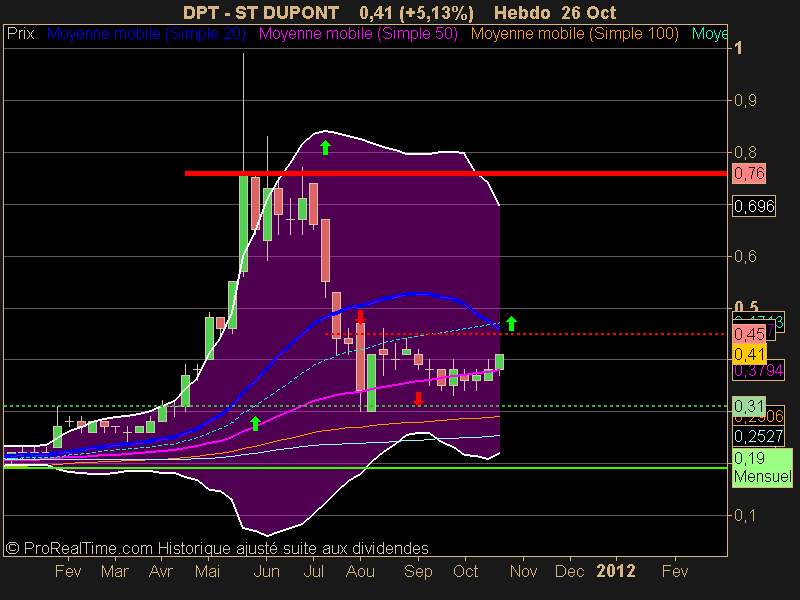Click the Dec label on the time axis
Viewport: 800px width, 600px height.
coord(569,571)
